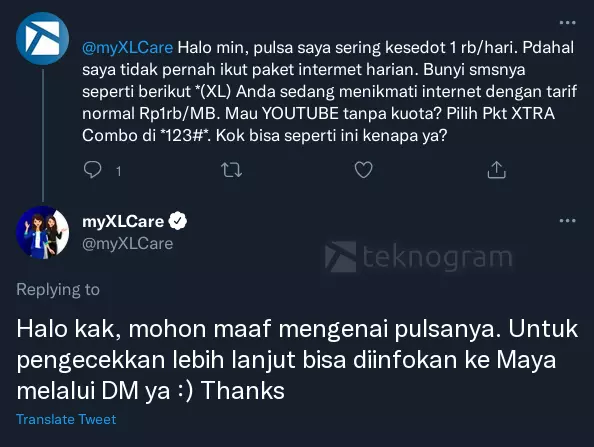Click Translate Tweet
The height and width of the screenshot is (447, 594).
coord(66,419)
